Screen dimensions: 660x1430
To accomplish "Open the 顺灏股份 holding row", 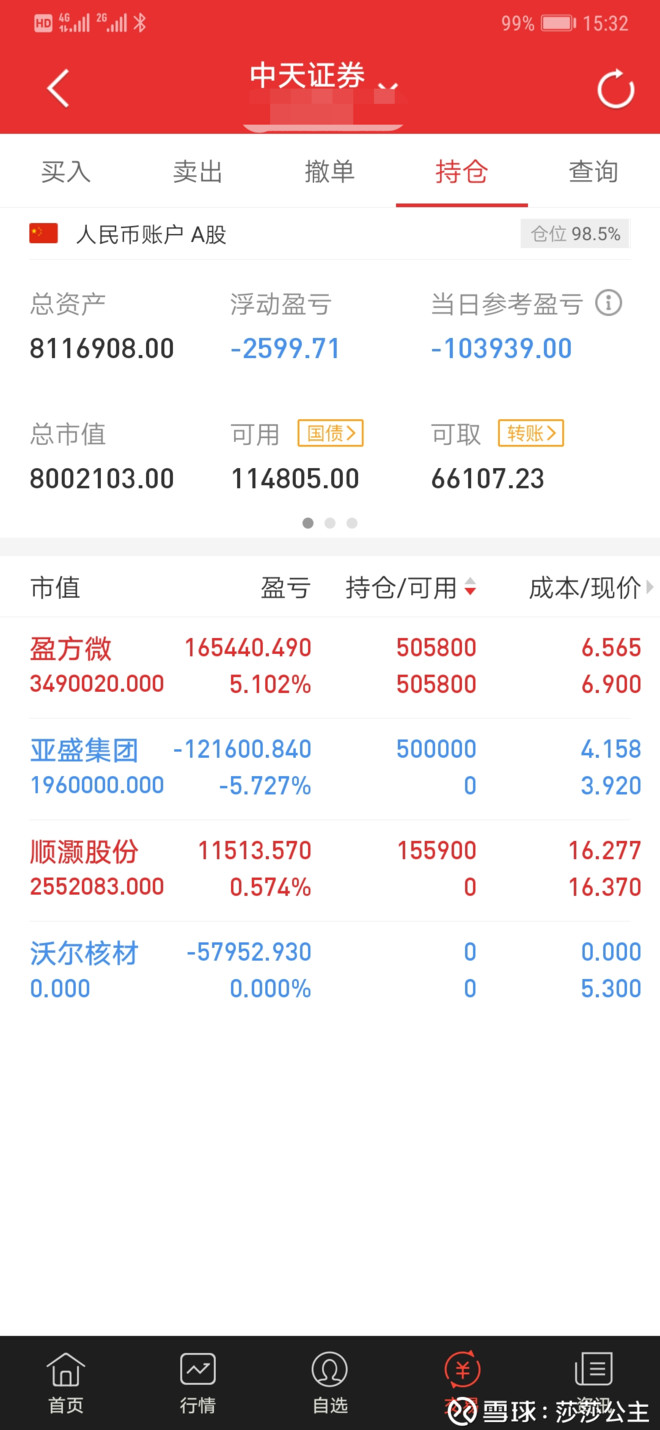I will pyautogui.click(x=330, y=869).
